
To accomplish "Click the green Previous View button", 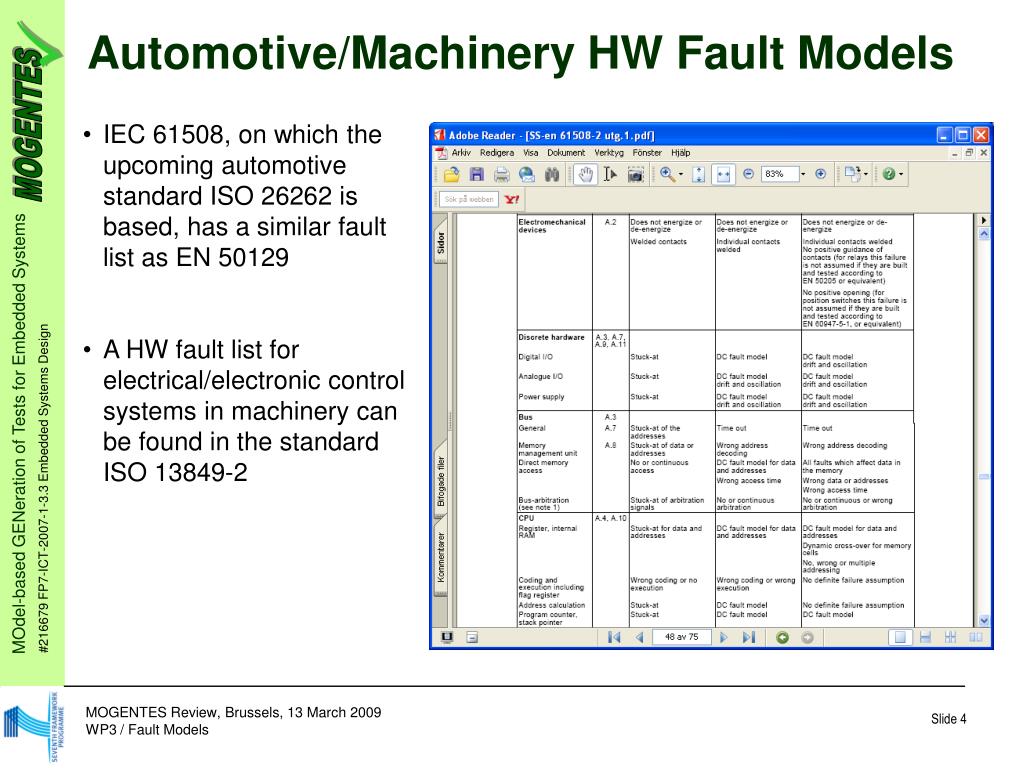I will (x=782, y=637).
